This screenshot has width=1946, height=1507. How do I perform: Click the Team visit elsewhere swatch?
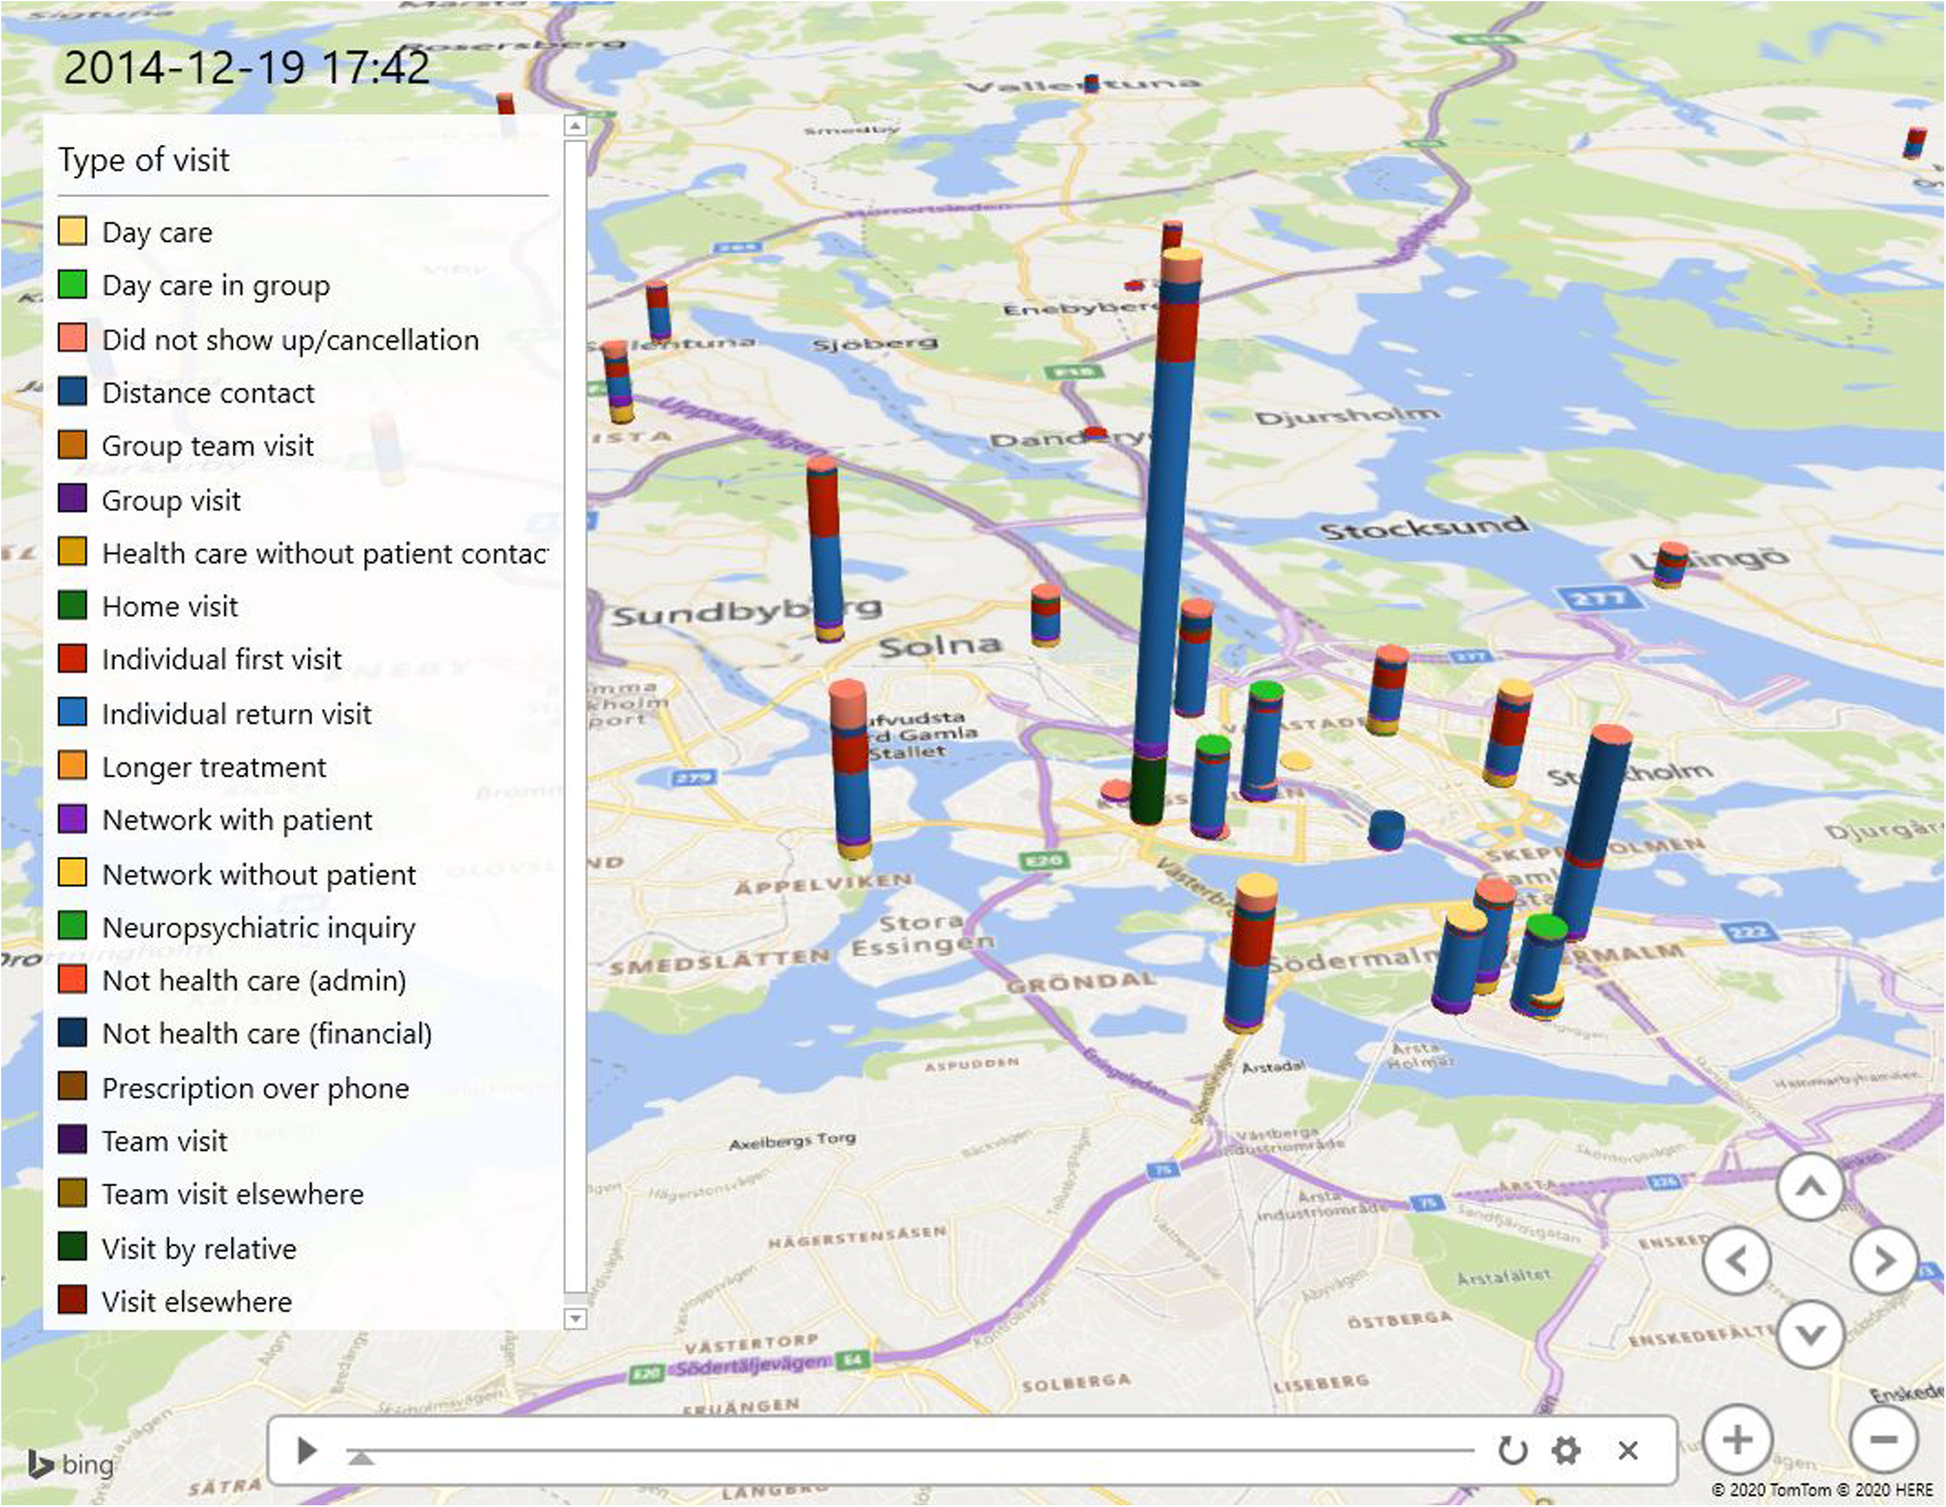(72, 1193)
